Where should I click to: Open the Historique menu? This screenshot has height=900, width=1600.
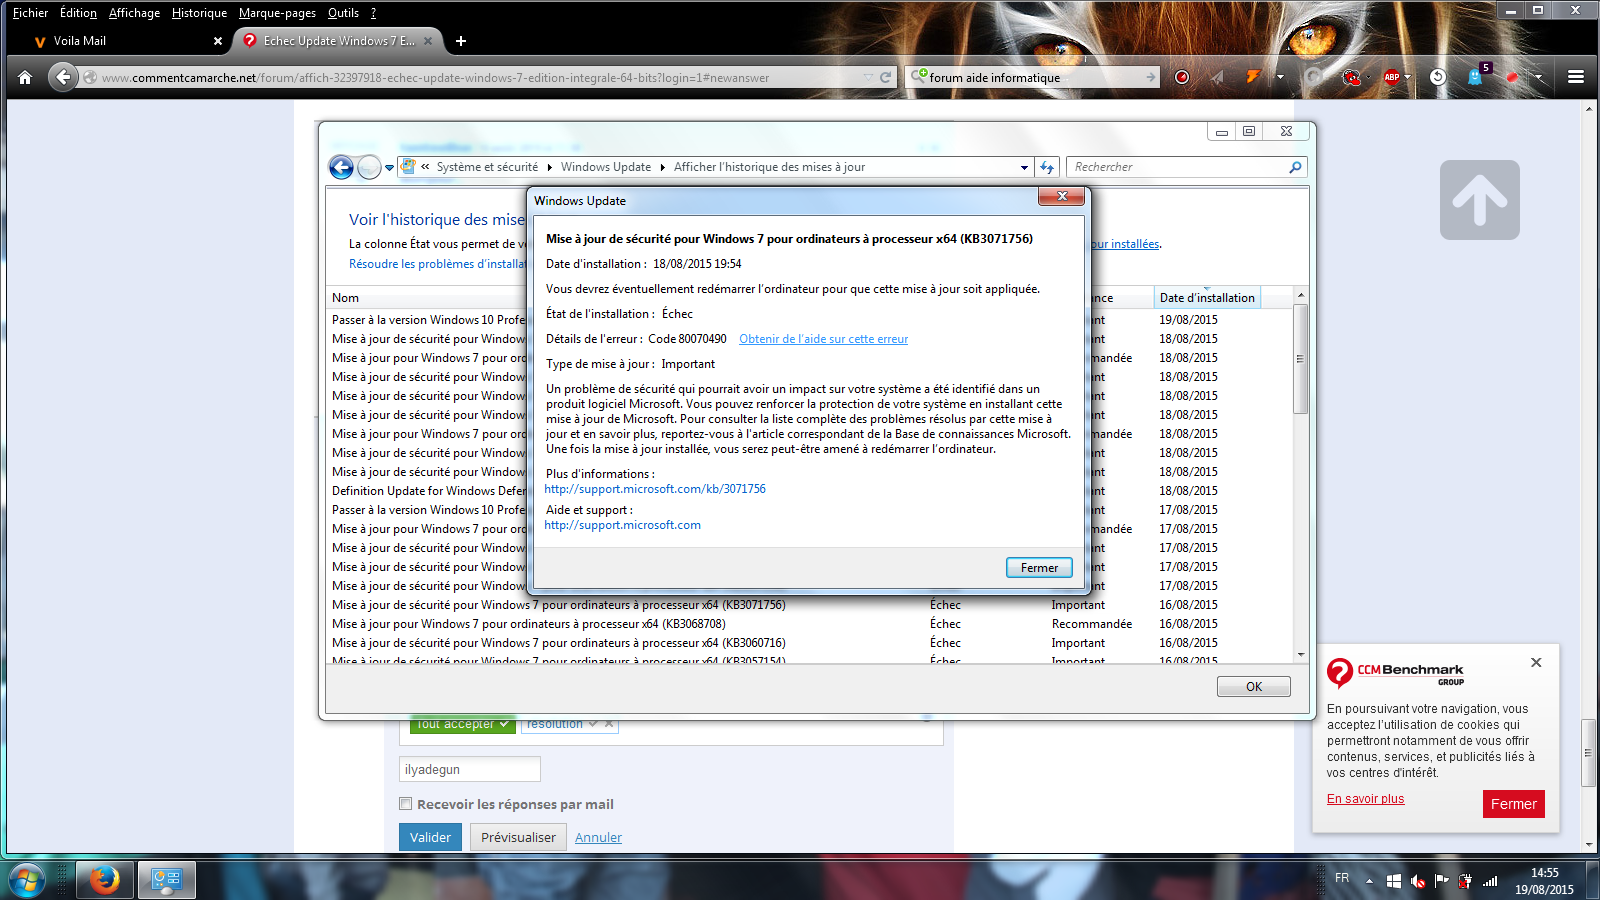(199, 13)
